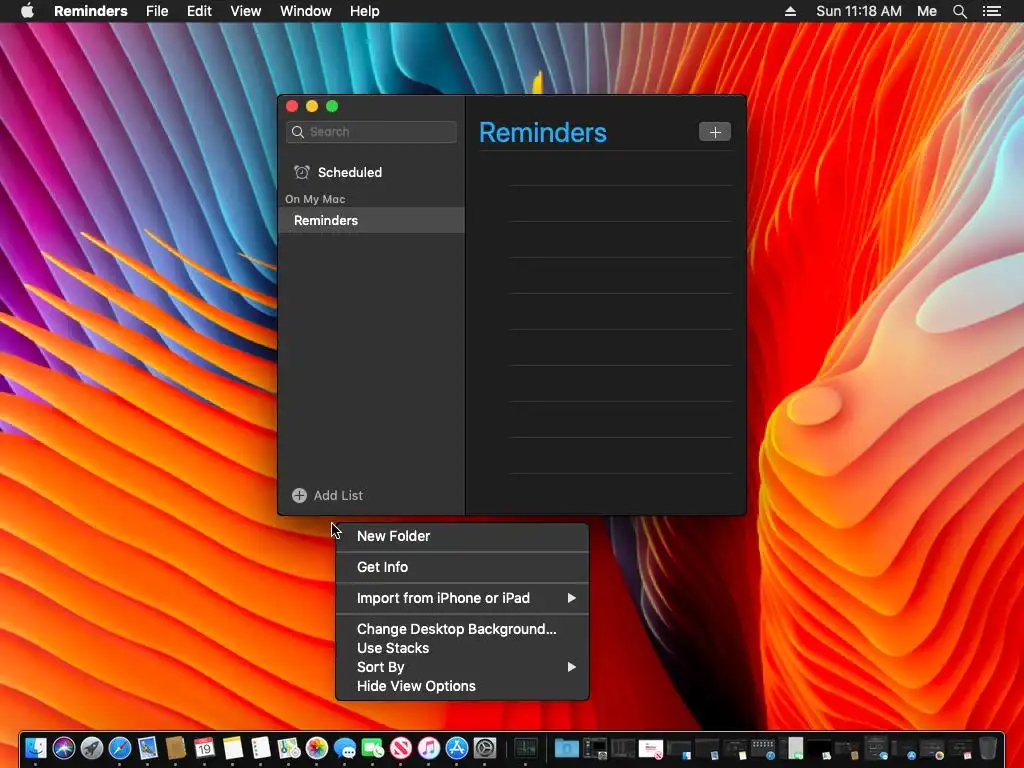
Task: Click the eject icon in menu bar
Action: tap(790, 11)
